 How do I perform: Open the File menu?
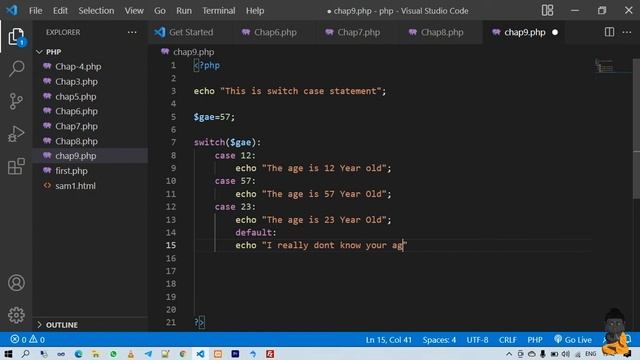[36, 11]
